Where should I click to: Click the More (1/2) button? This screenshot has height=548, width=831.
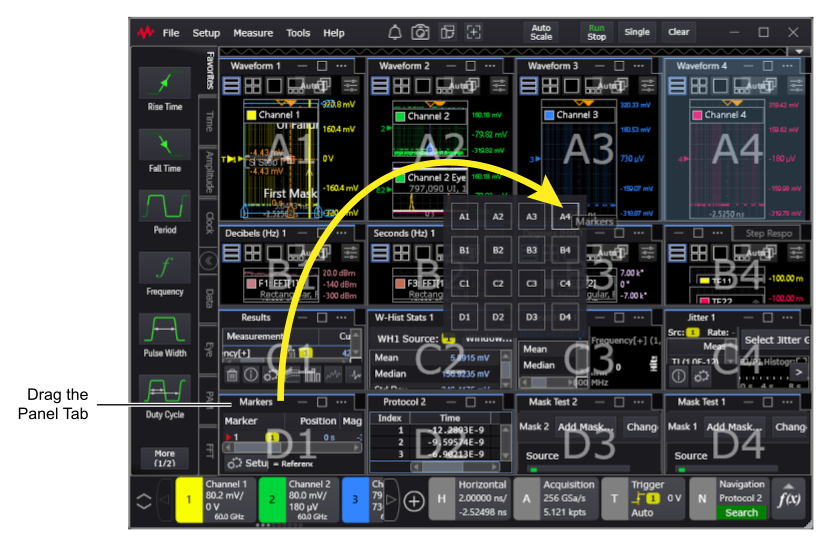point(164,460)
